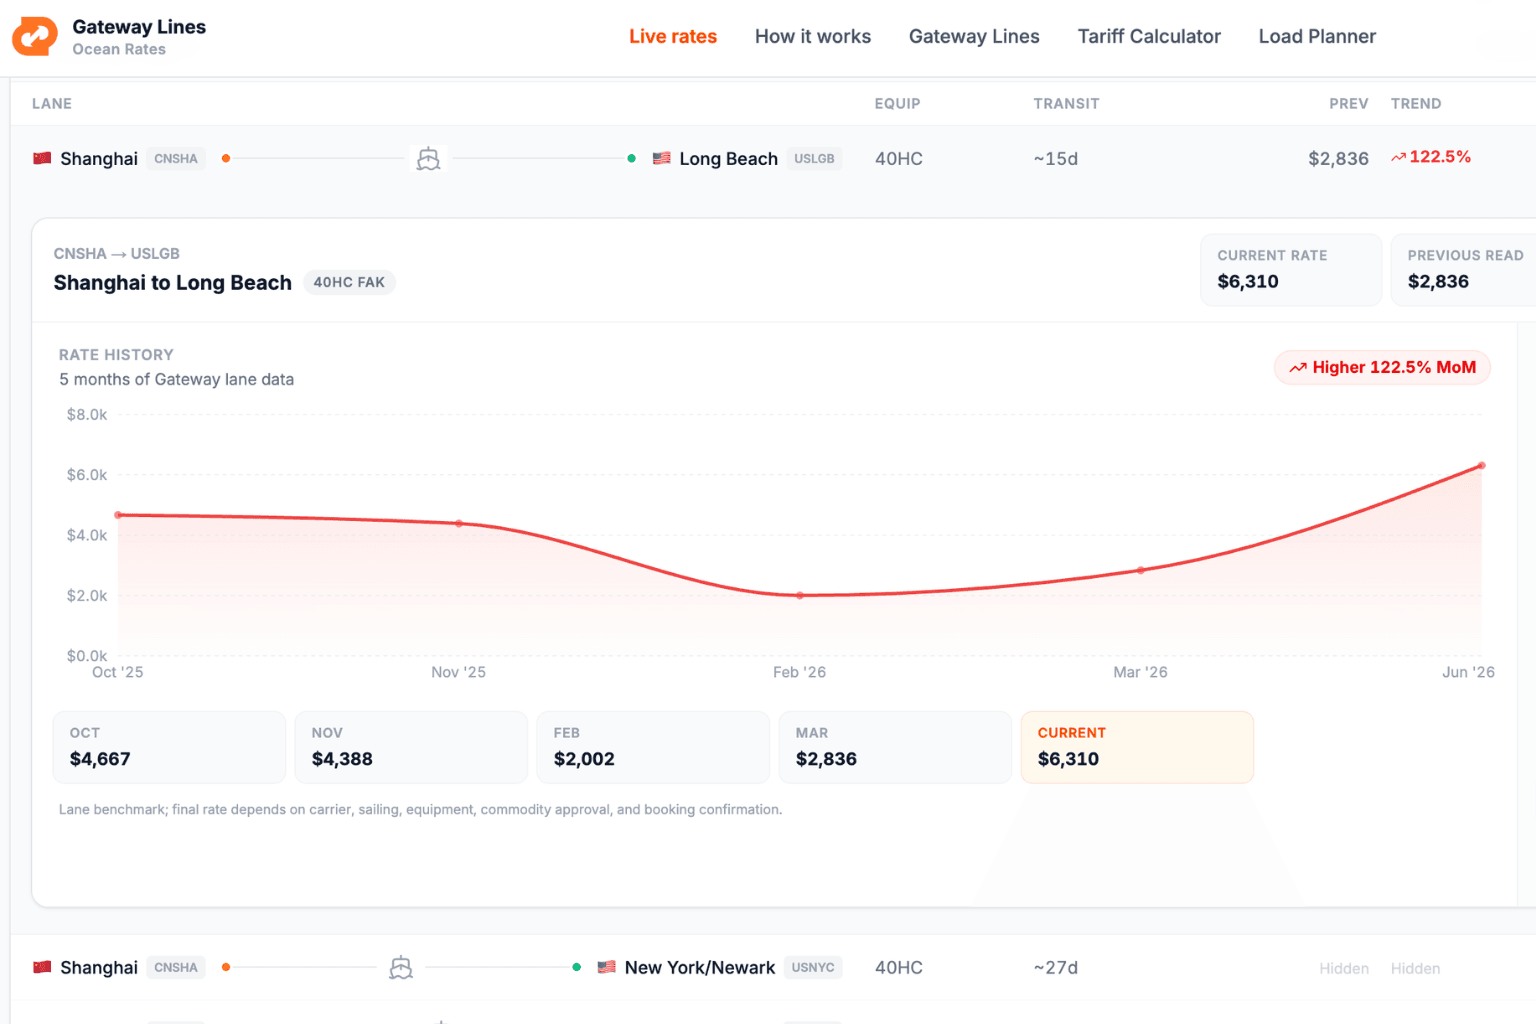Click the ~27d transit value
The height and width of the screenshot is (1024, 1536).
(1056, 967)
